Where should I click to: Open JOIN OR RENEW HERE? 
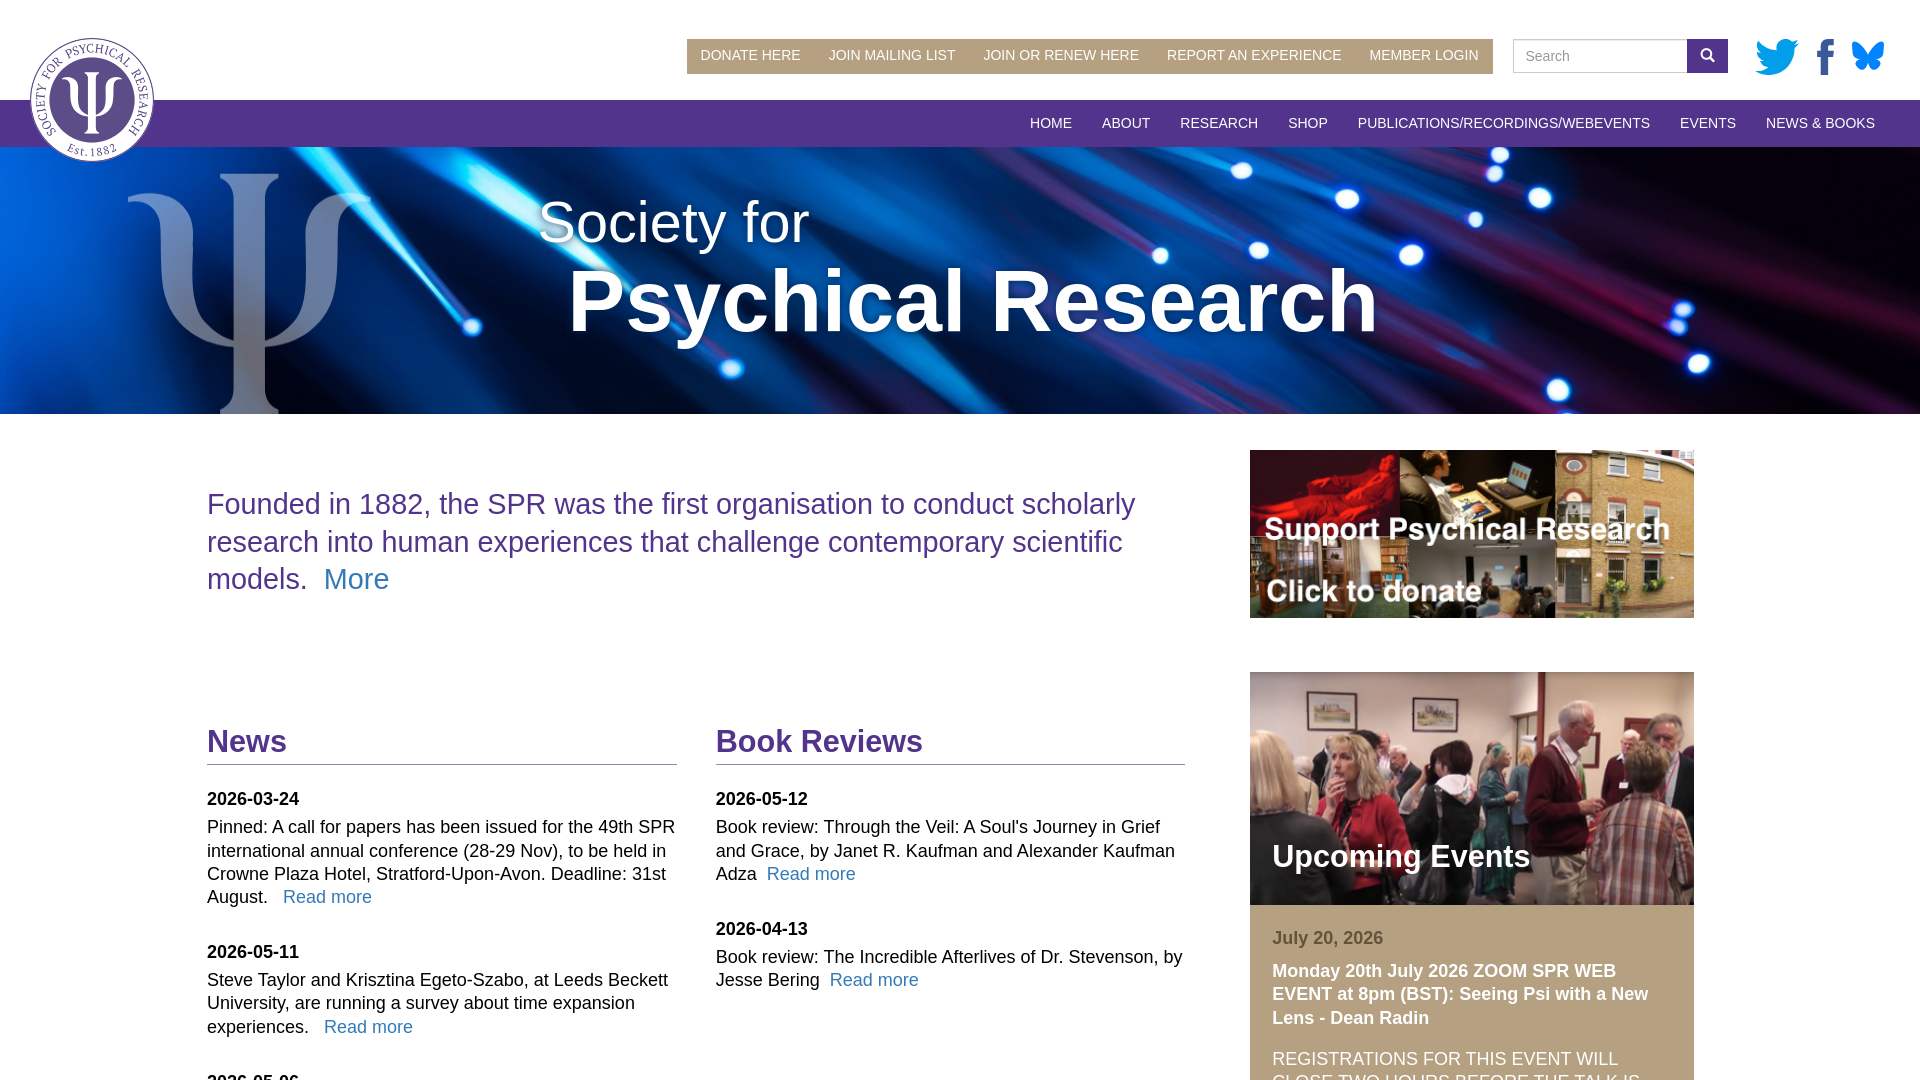[x=1060, y=56]
